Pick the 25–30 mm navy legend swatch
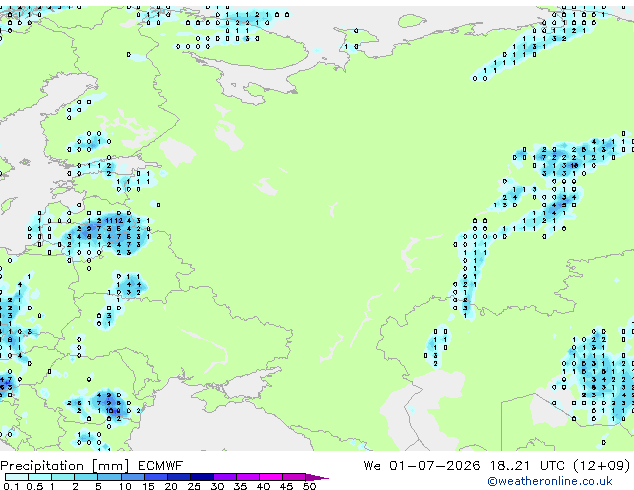Image resolution: width=634 pixels, height=490 pixels. [x=201, y=477]
